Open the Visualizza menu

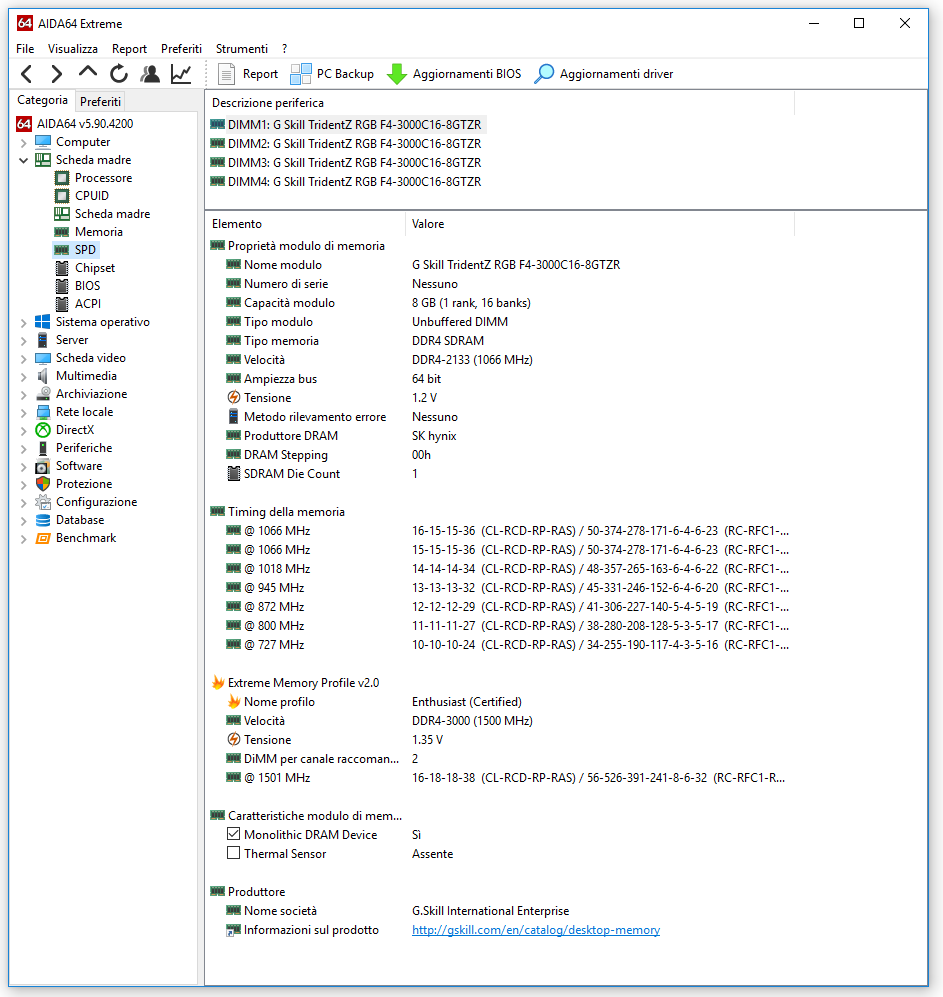72,49
